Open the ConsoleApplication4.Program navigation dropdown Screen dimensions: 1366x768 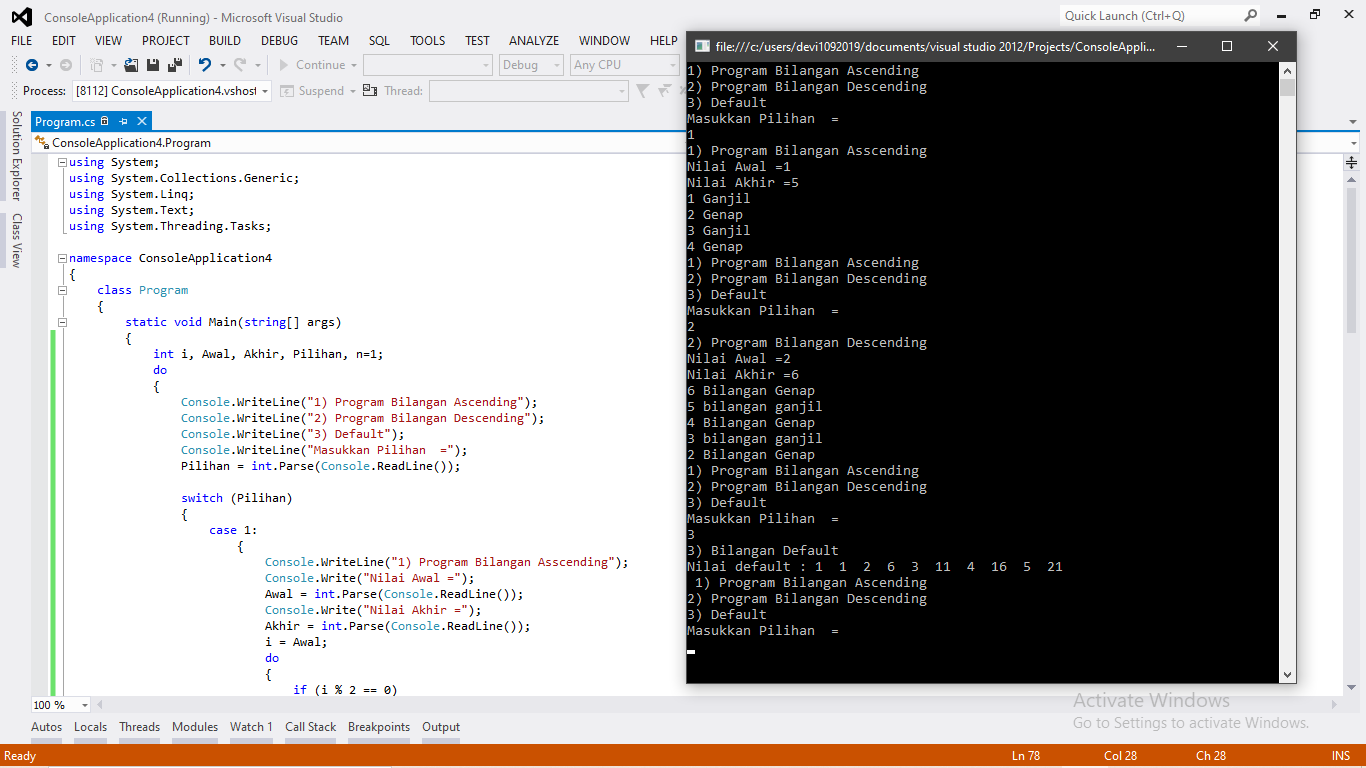(360, 143)
